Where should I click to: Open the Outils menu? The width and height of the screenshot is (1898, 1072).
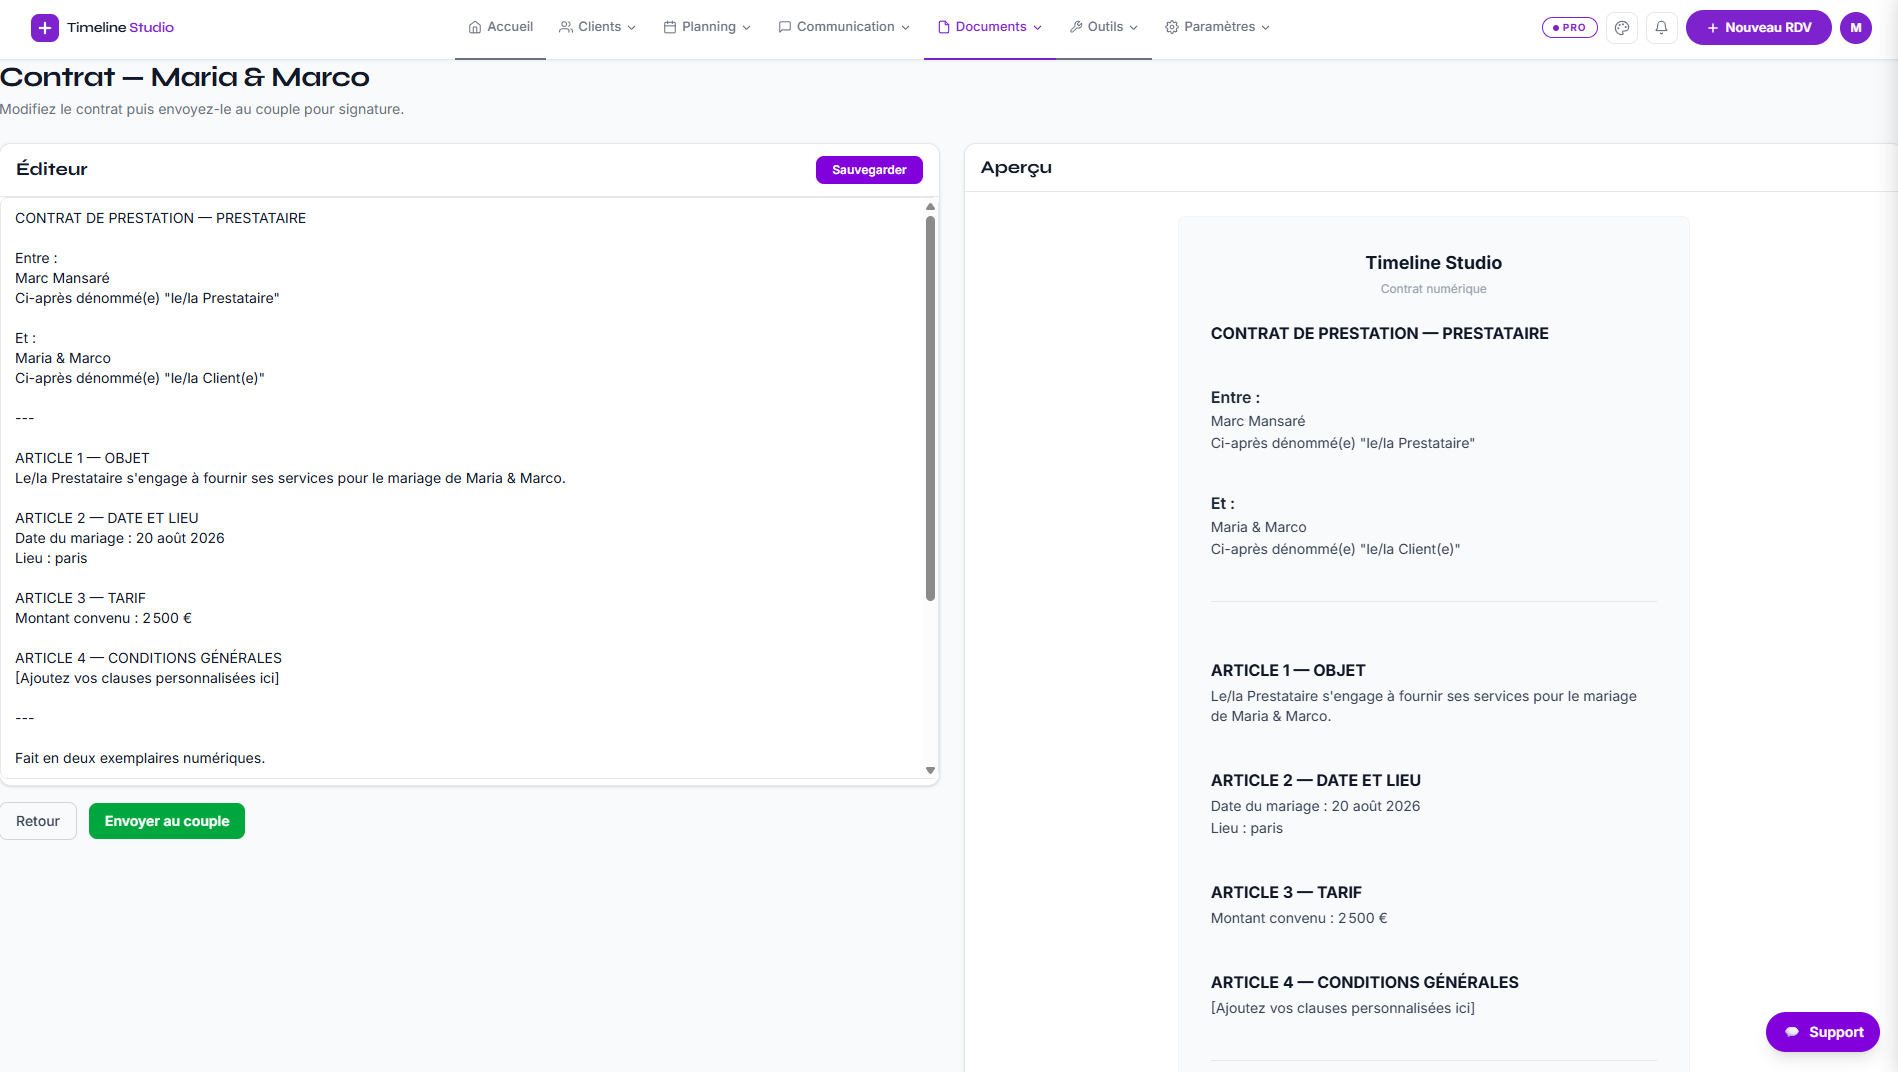point(1104,27)
